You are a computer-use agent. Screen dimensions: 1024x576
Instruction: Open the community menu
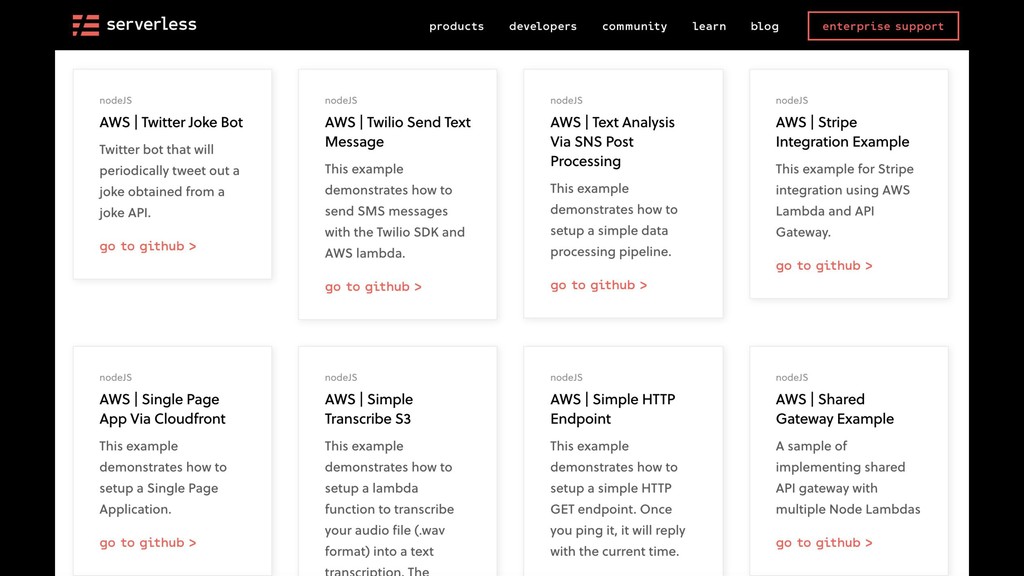[634, 26]
